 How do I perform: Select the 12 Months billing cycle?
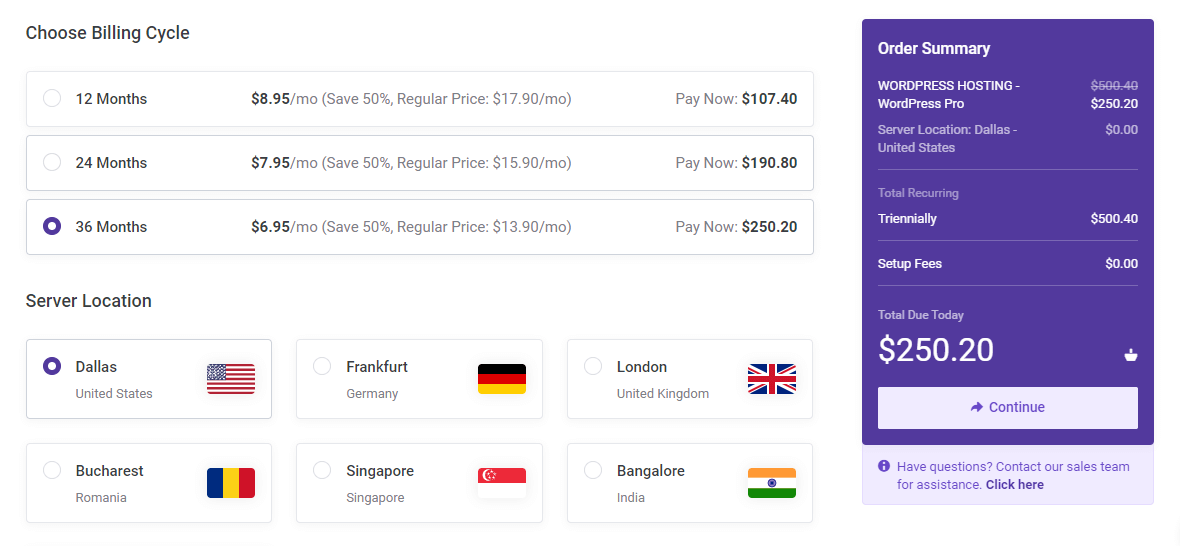(x=52, y=98)
